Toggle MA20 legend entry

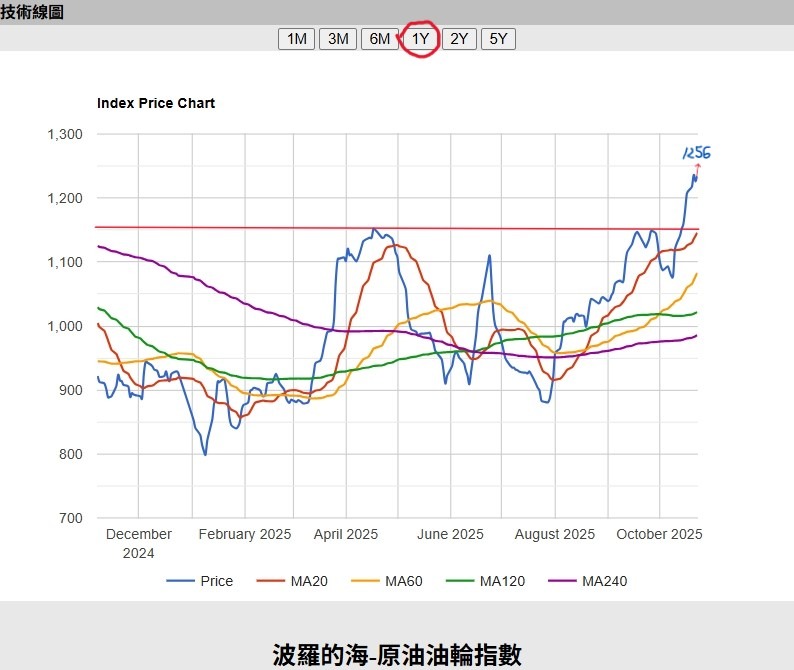[292, 581]
